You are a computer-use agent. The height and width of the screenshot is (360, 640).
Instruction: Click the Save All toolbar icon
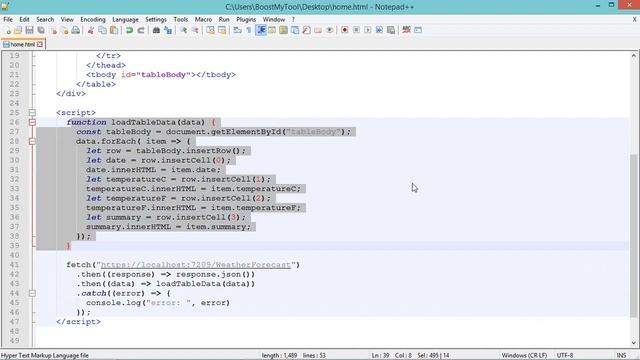[41, 30]
